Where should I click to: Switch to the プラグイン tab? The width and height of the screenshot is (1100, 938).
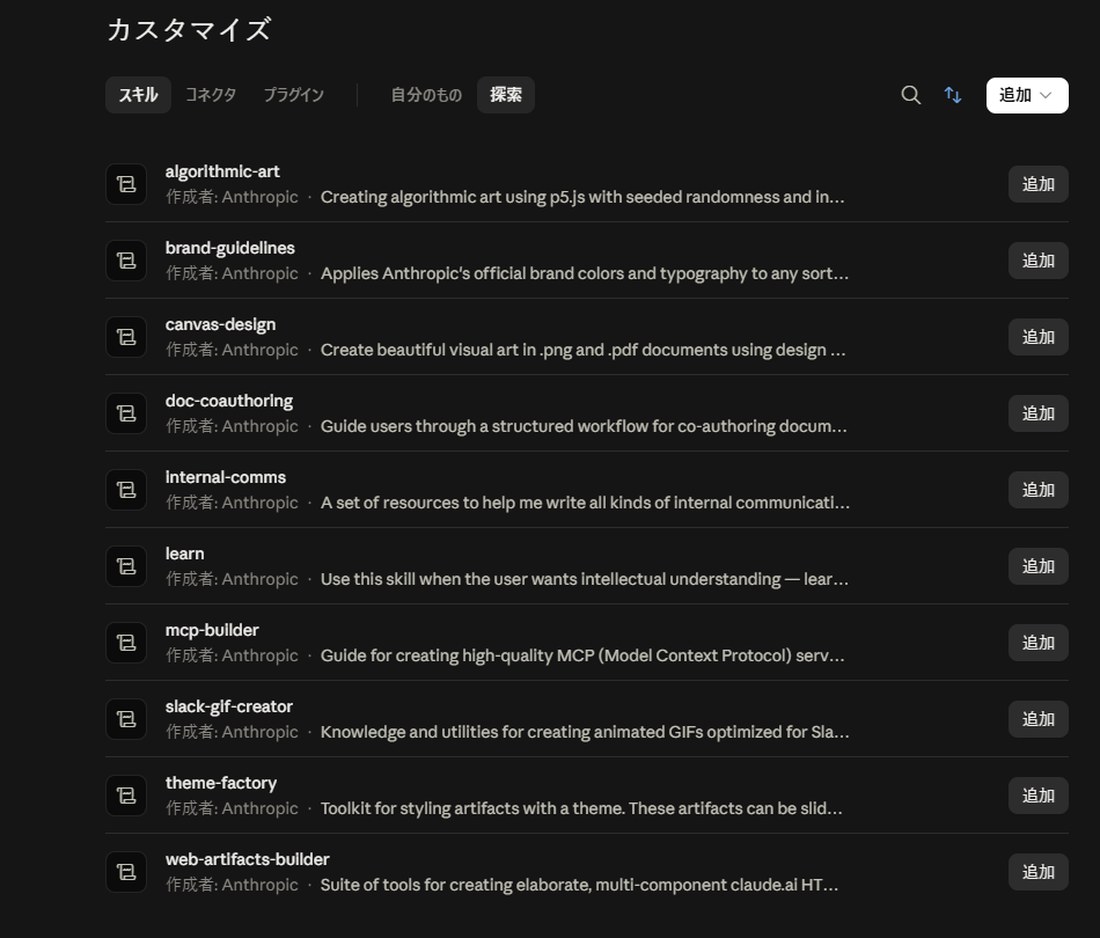(293, 95)
